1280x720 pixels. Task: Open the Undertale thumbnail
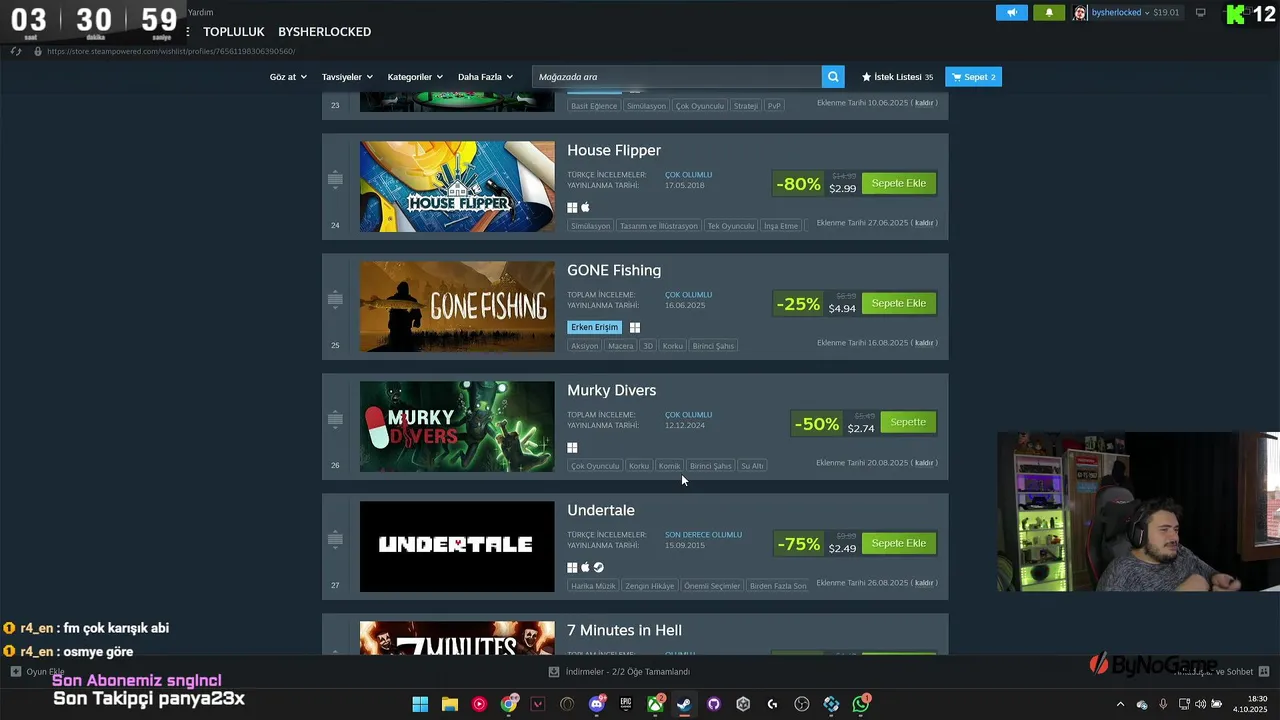[x=457, y=546]
